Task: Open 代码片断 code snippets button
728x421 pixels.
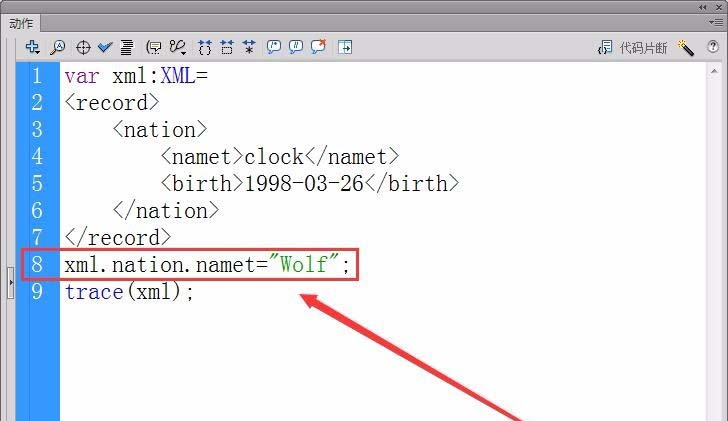Action: tap(643, 47)
